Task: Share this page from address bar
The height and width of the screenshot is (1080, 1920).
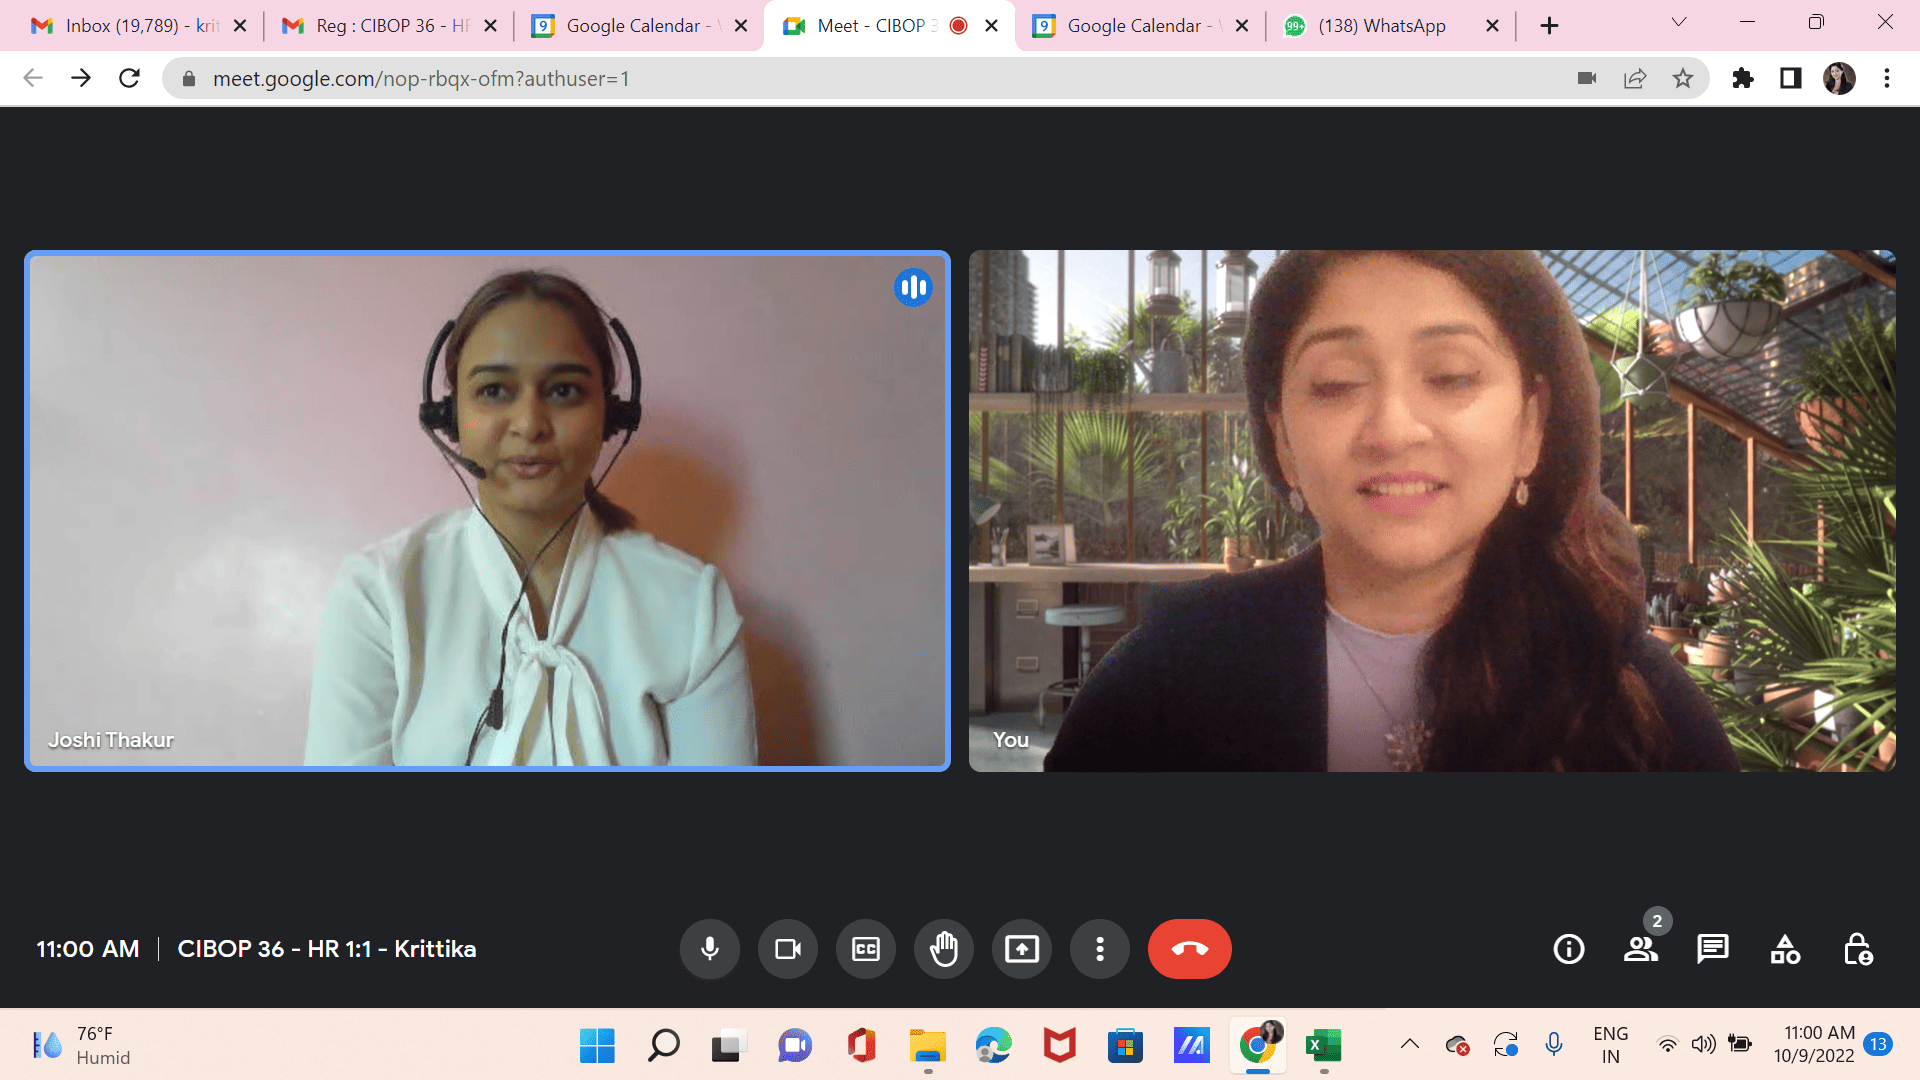Action: click(x=1635, y=78)
